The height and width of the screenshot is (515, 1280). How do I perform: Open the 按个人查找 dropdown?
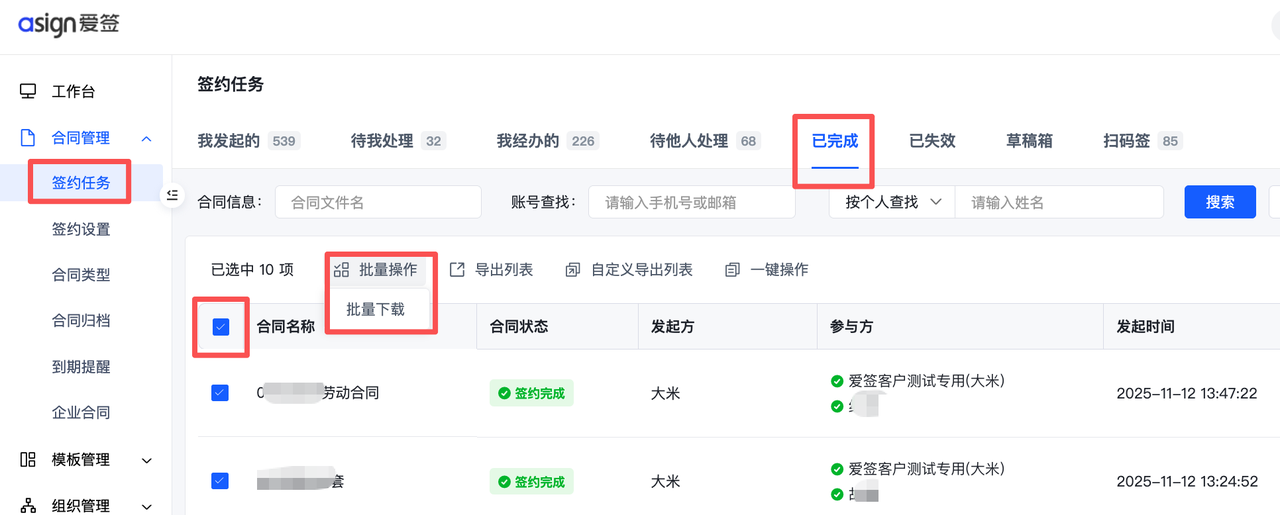click(x=892, y=202)
